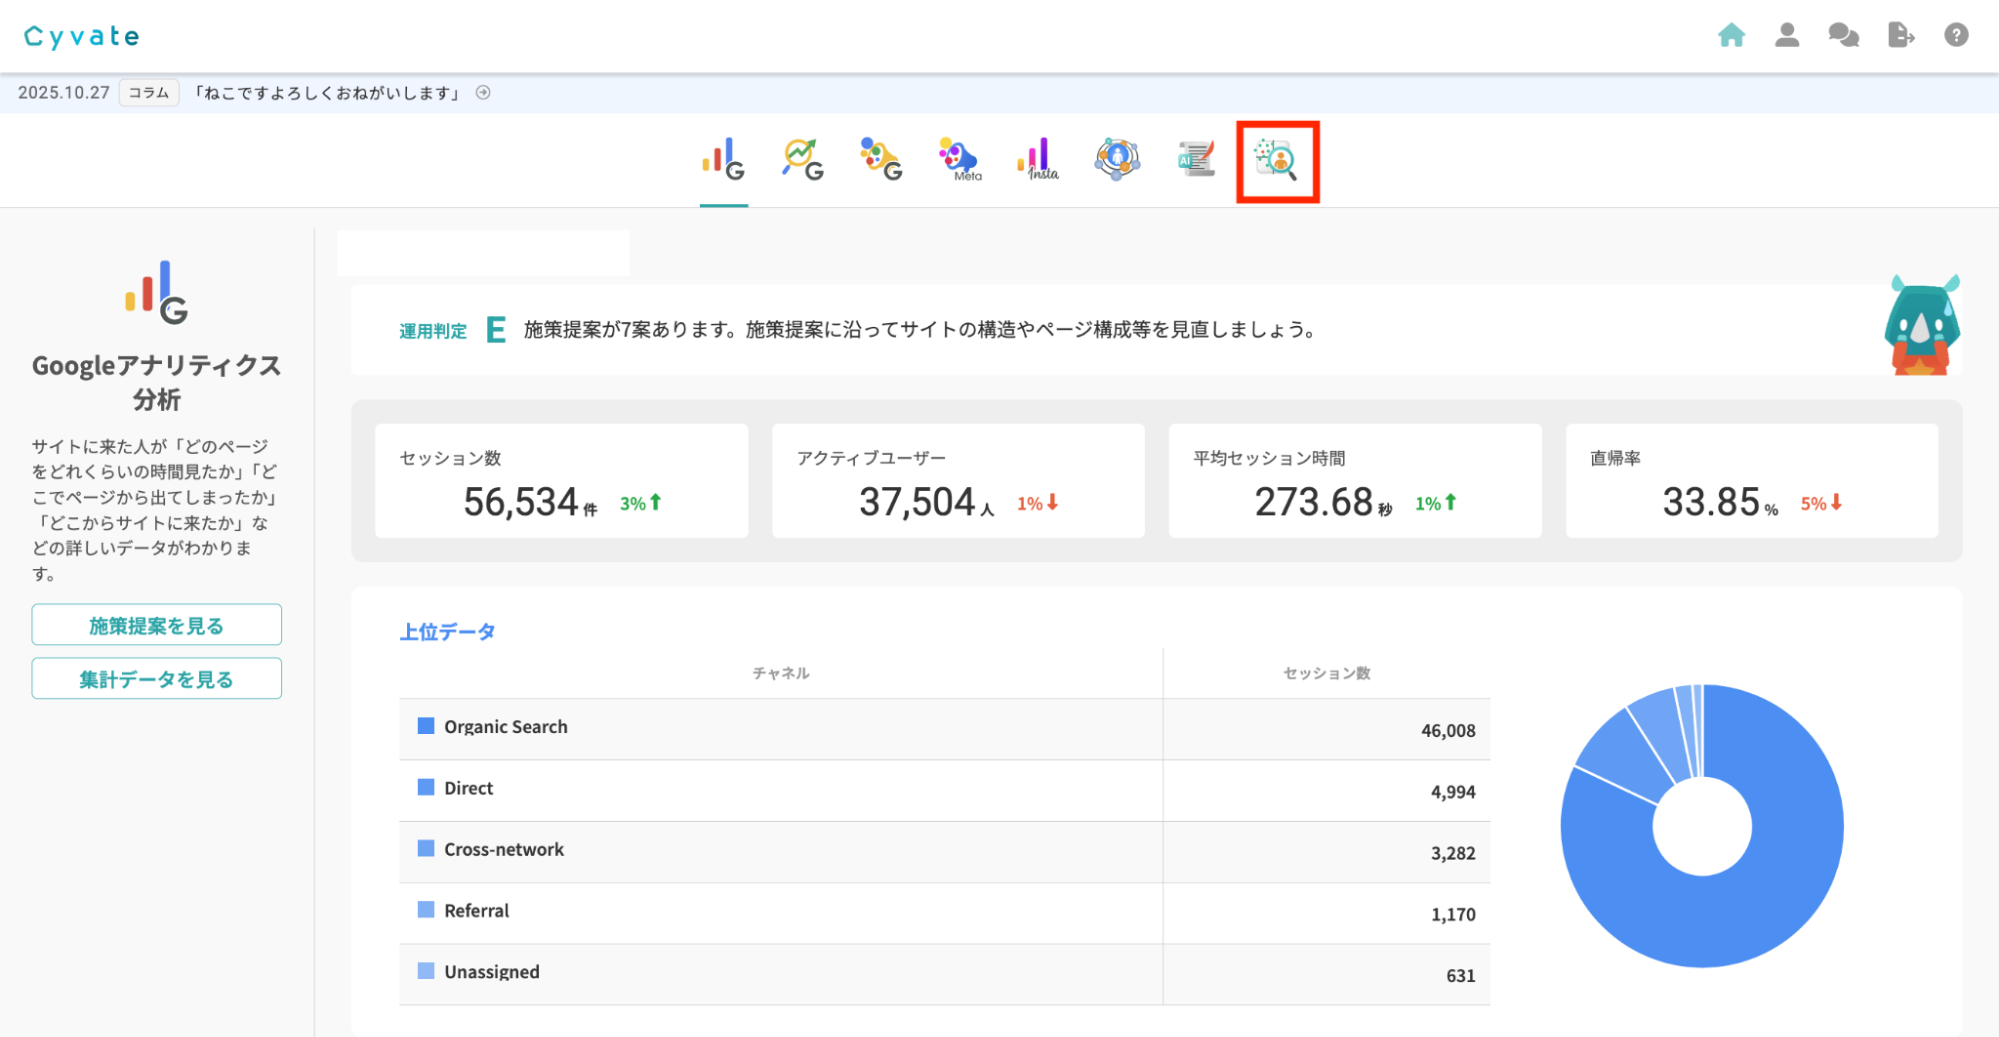This screenshot has height=1037, width=1999.
Task: Open the Google Analytics bar-chart tab
Action: [x=723, y=160]
